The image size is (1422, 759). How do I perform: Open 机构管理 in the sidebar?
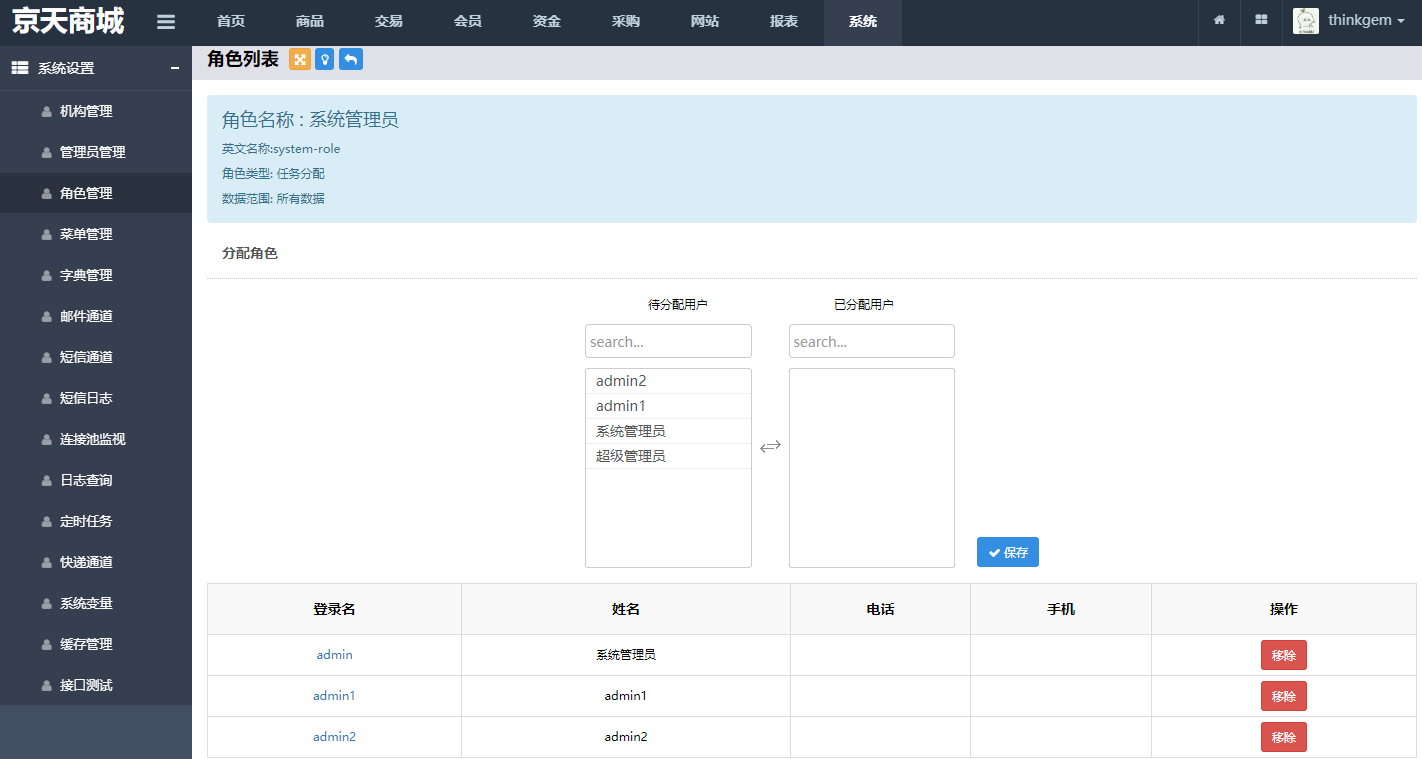pos(96,111)
